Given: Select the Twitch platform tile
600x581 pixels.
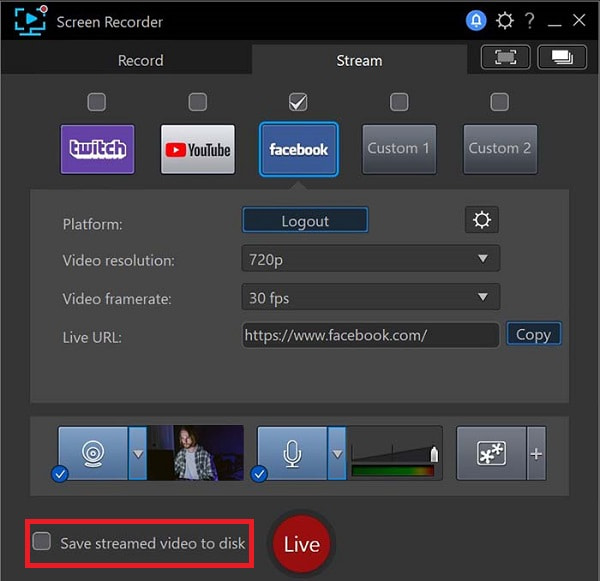Looking at the screenshot, I should 98,149.
